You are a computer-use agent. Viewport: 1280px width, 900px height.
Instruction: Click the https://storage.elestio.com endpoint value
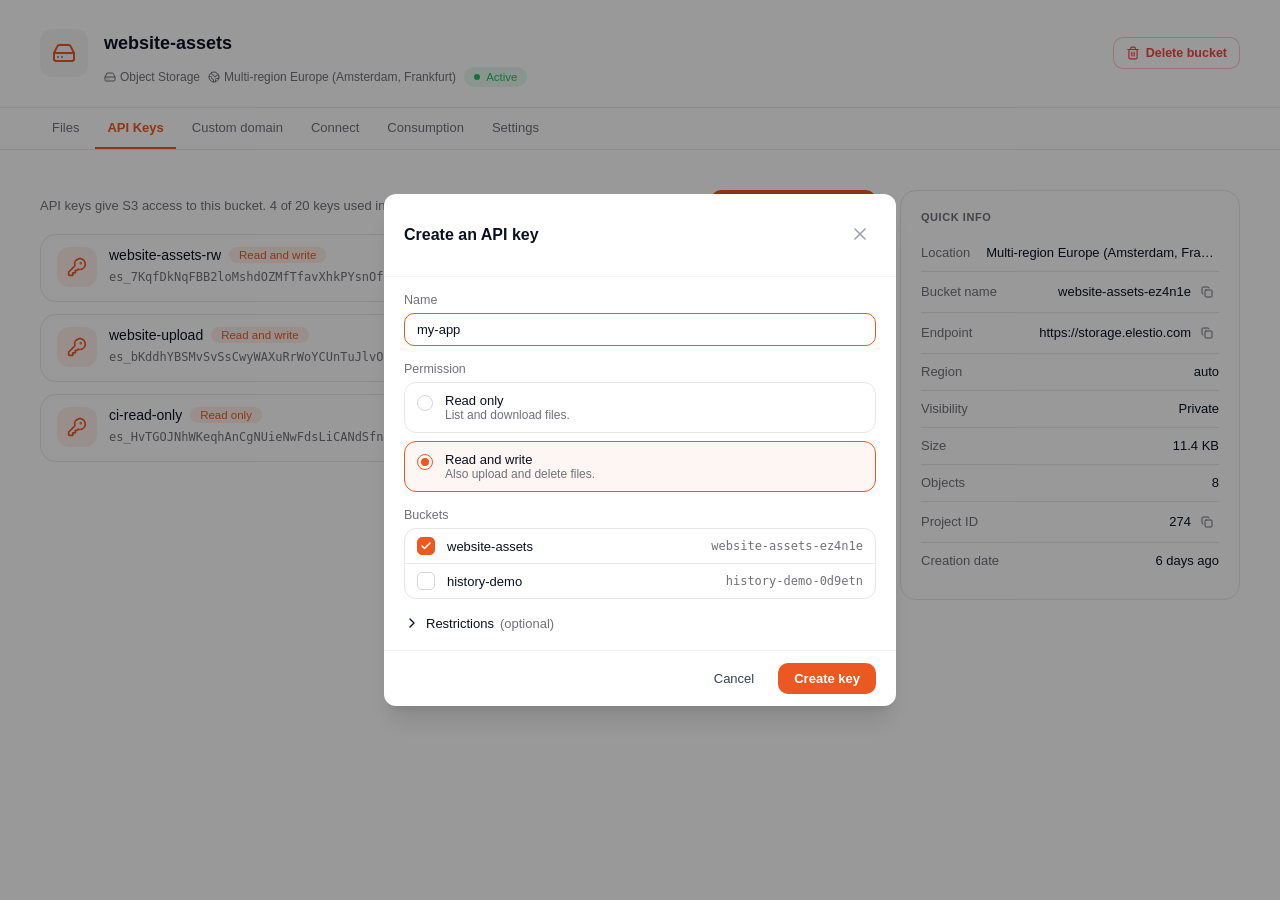point(1115,333)
